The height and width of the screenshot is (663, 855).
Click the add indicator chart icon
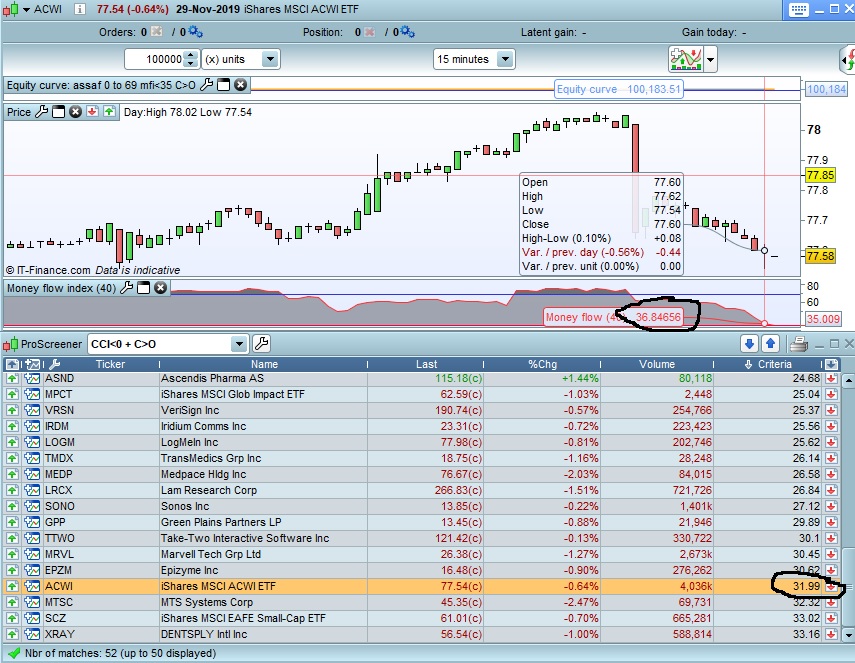[x=685, y=59]
